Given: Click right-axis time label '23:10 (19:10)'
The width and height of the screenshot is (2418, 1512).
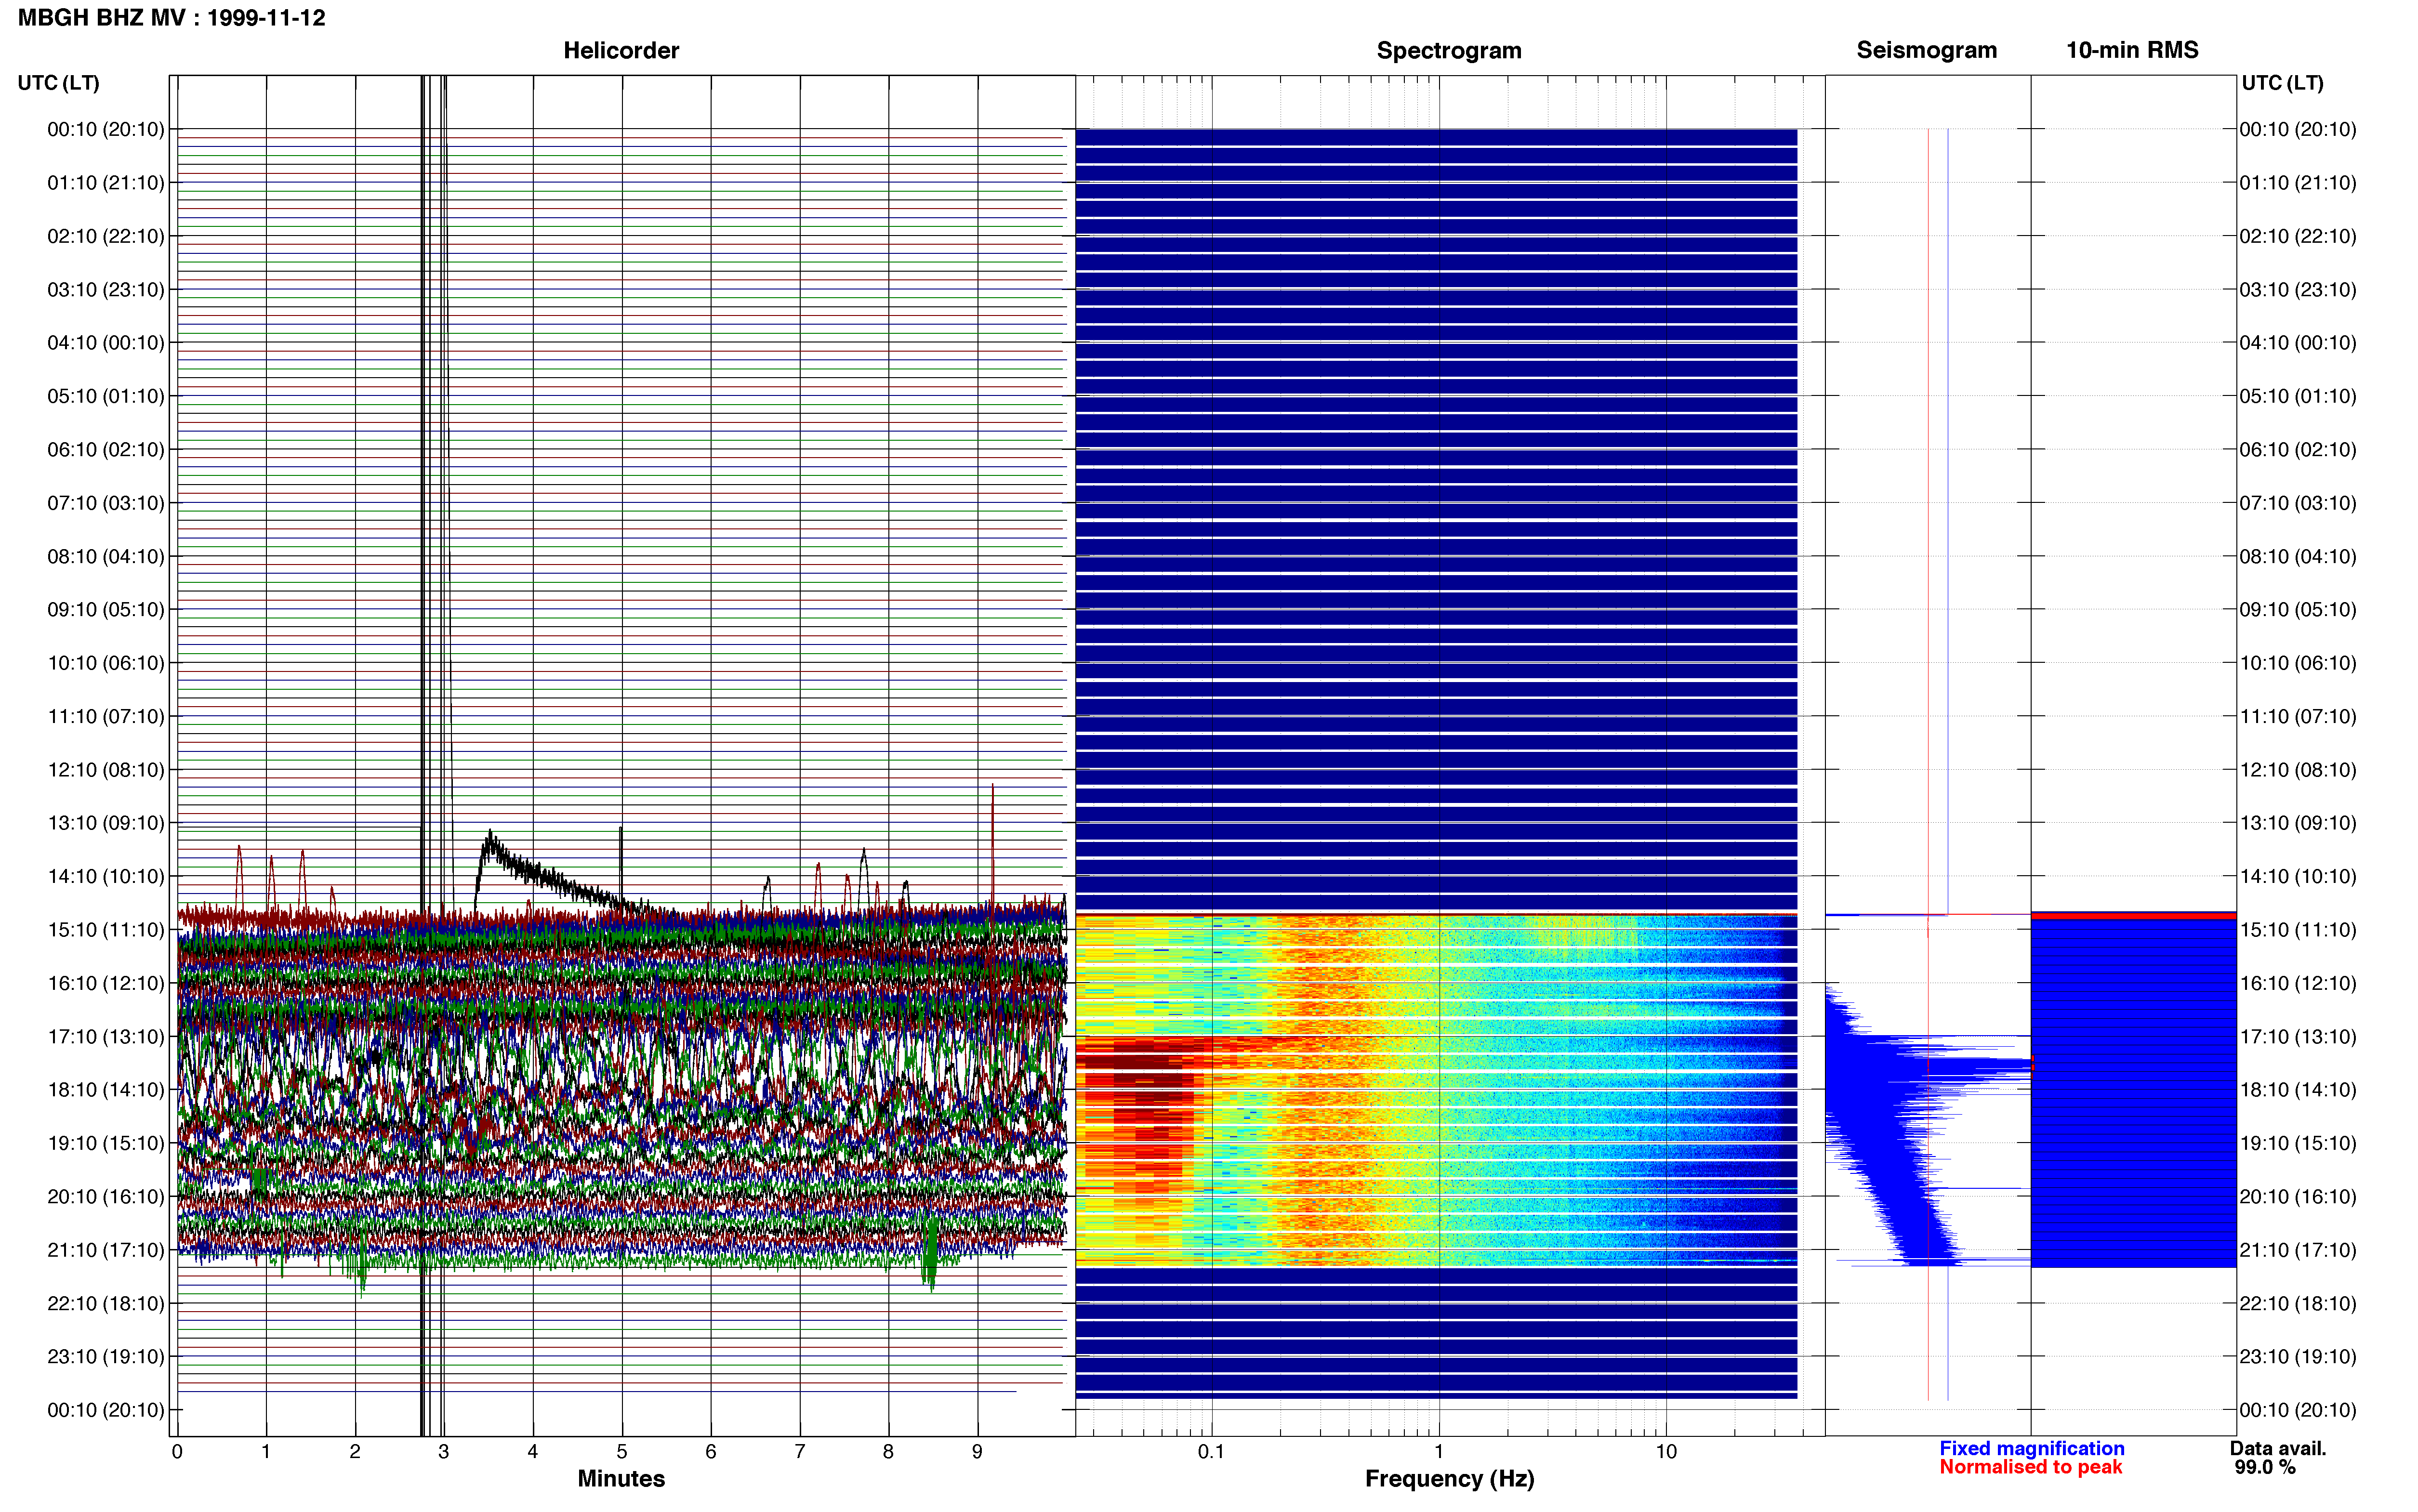Looking at the screenshot, I should [2298, 1357].
